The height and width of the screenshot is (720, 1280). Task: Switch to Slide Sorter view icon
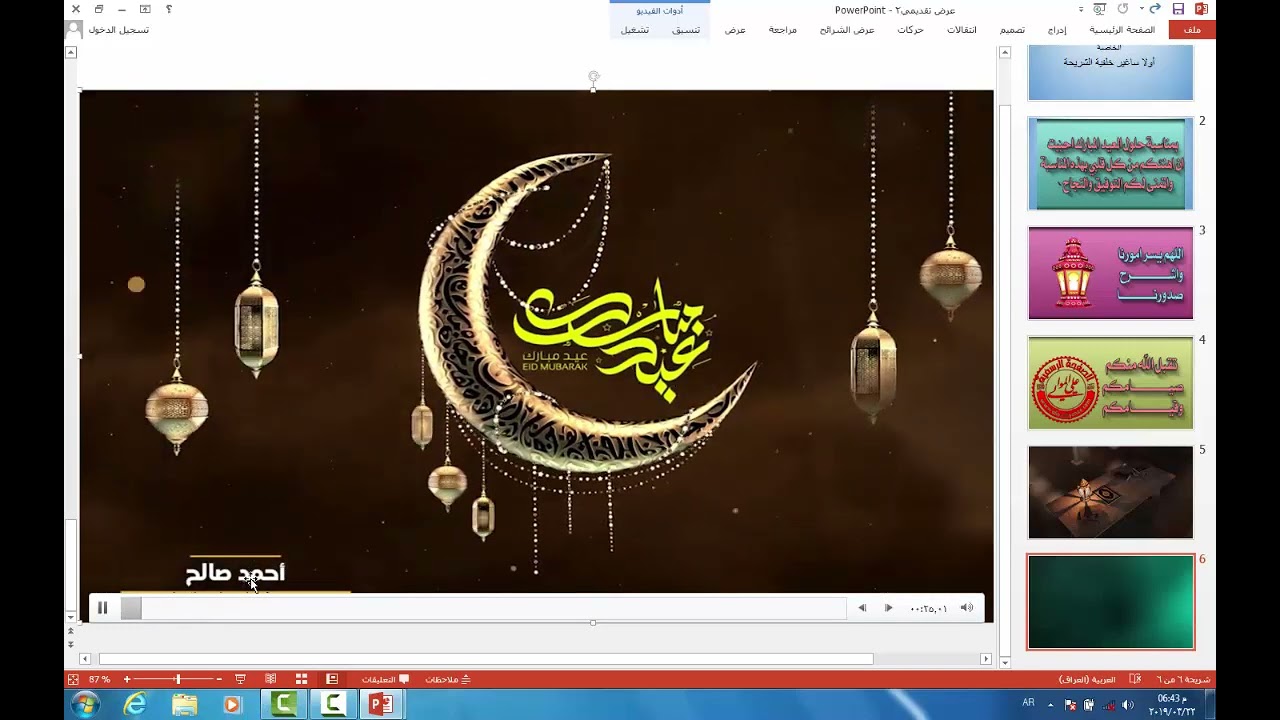(301, 680)
